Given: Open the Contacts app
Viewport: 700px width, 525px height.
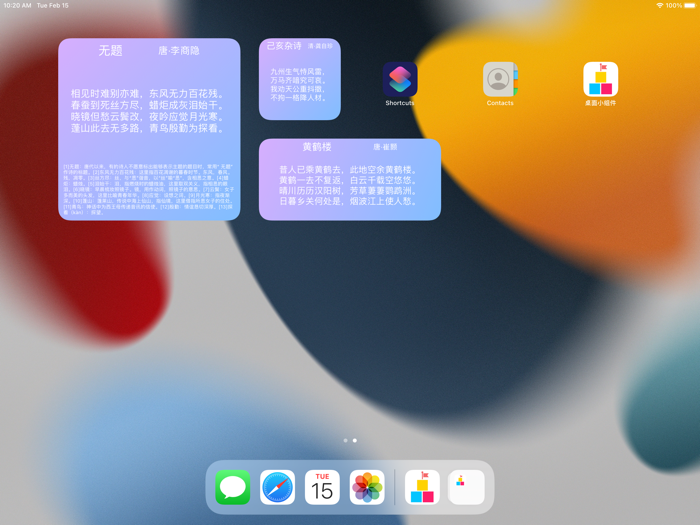Looking at the screenshot, I should [500, 79].
